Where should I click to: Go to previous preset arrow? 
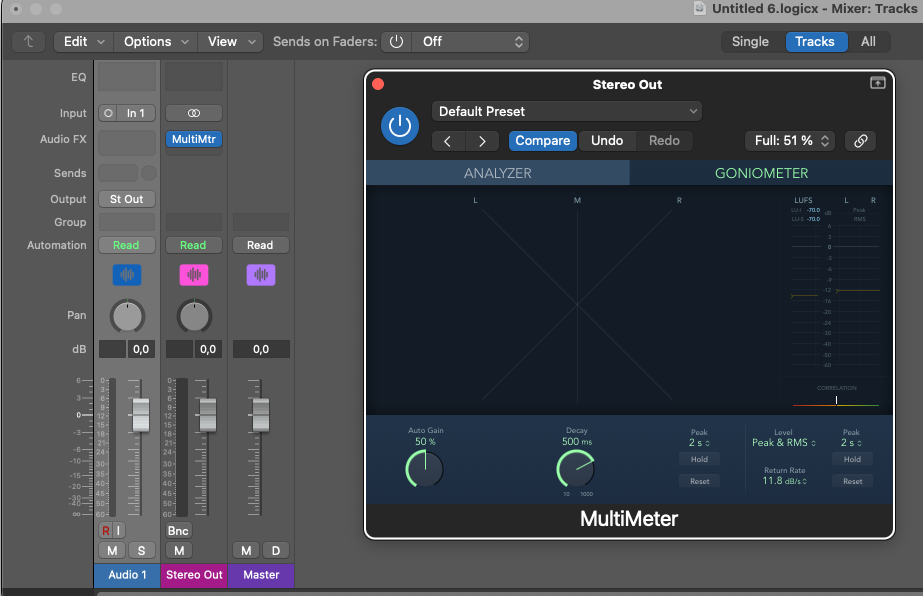click(x=448, y=141)
